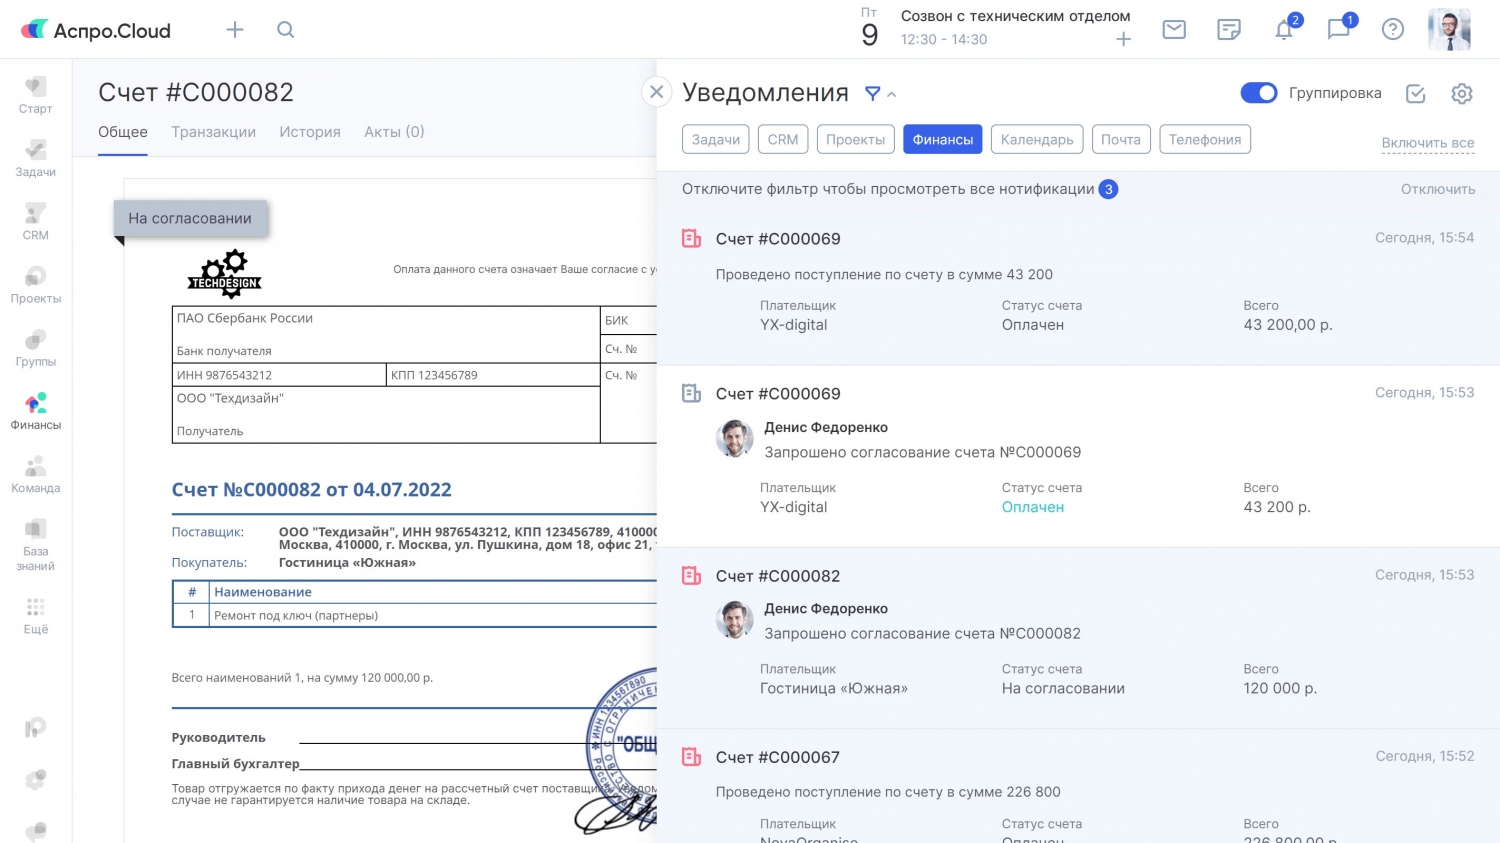Click the search magnifier icon

click(286, 30)
